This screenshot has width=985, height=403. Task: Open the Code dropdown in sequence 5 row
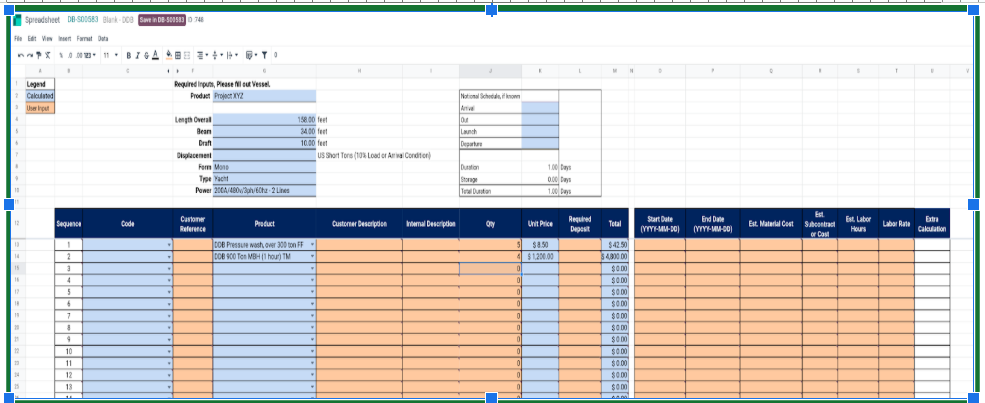169,293
